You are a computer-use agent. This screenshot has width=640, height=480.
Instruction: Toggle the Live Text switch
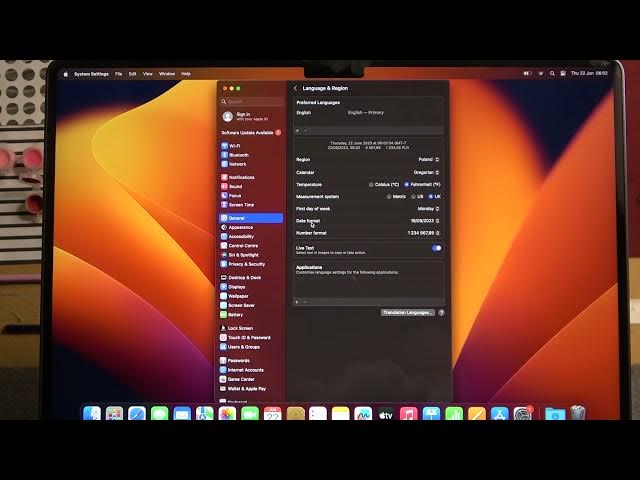[436, 248]
